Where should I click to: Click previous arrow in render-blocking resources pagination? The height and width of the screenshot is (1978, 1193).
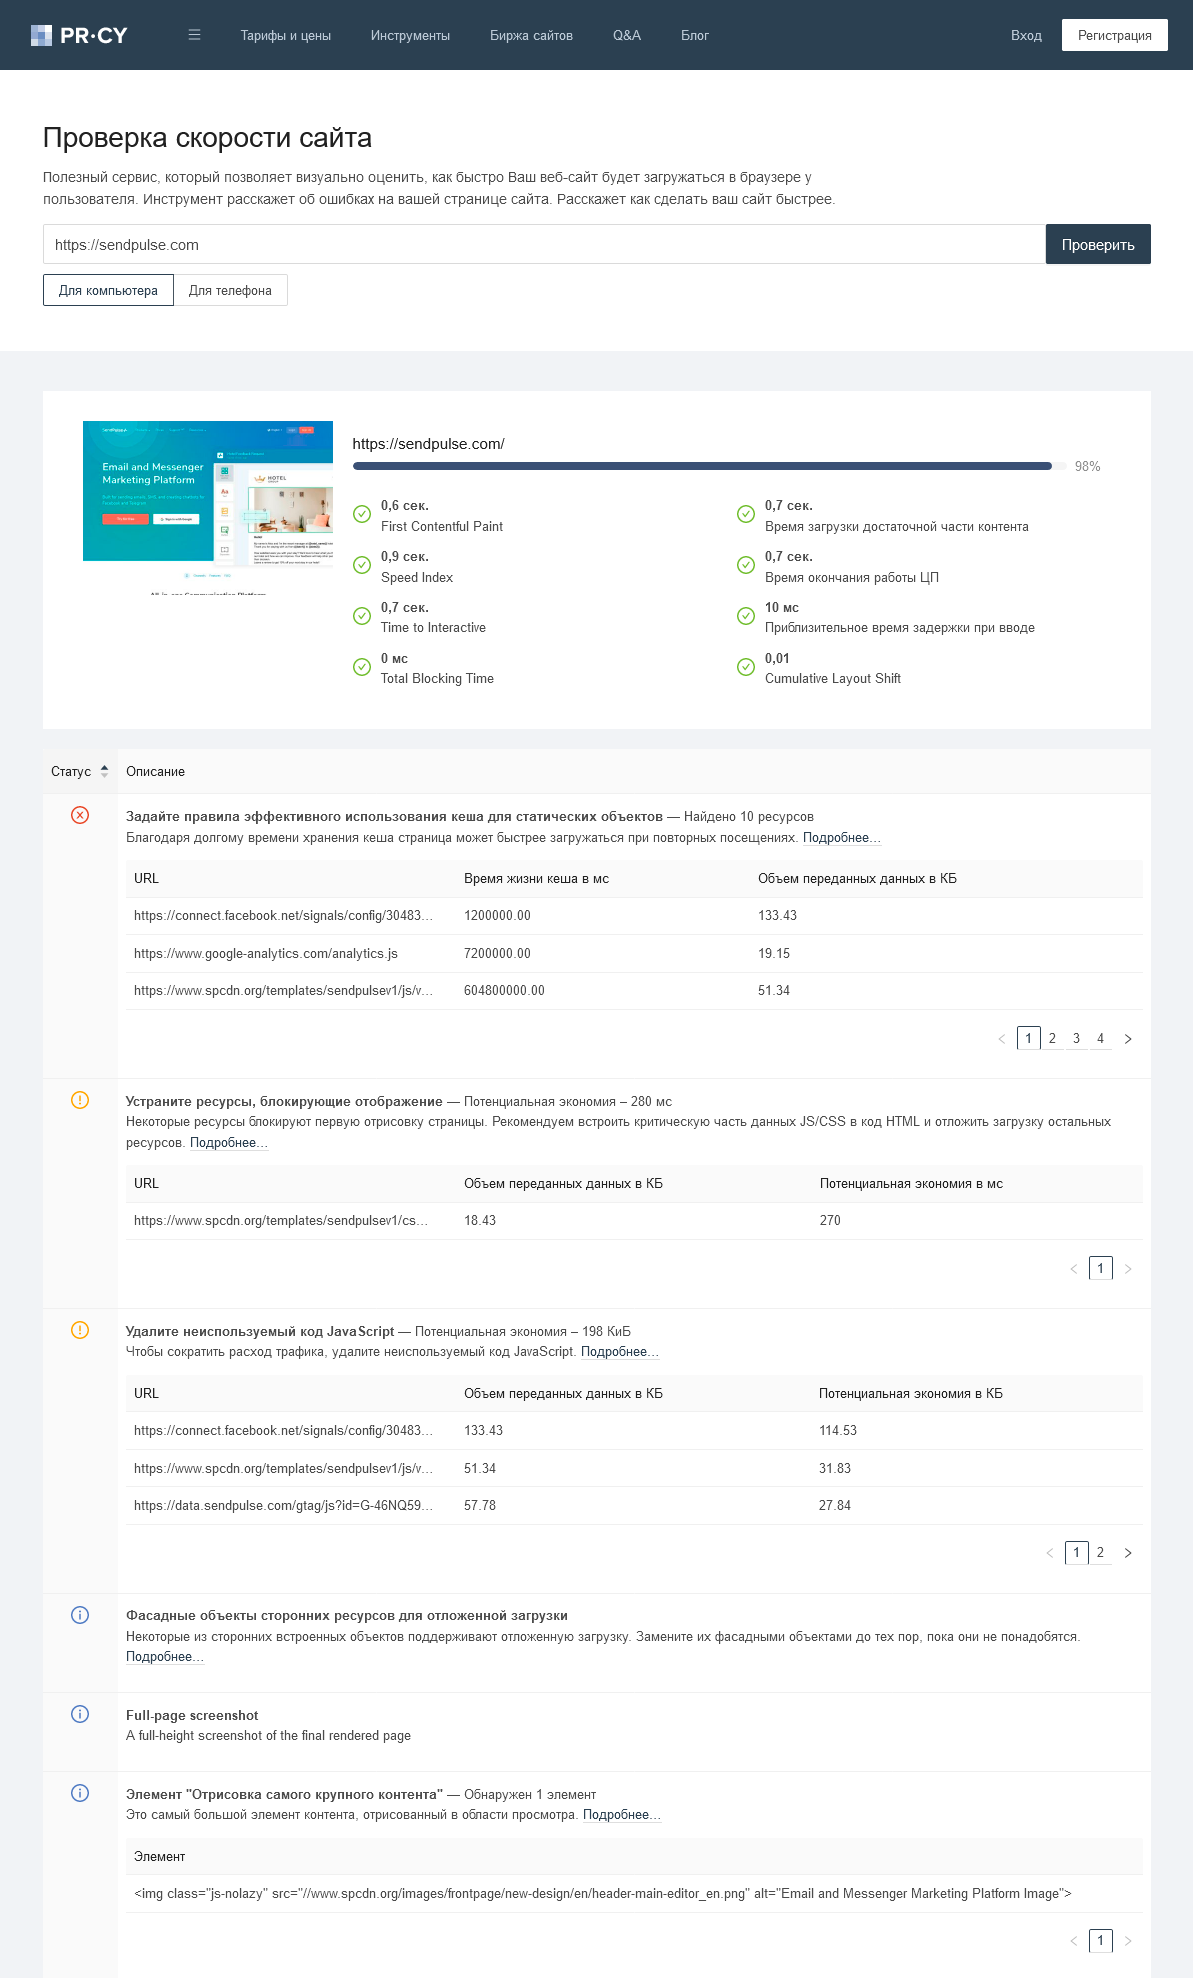(1073, 1269)
